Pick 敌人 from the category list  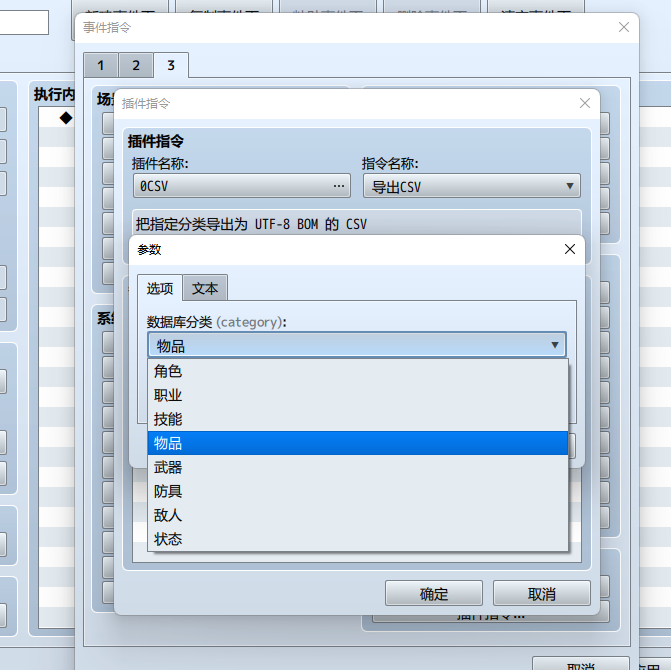tap(358, 515)
